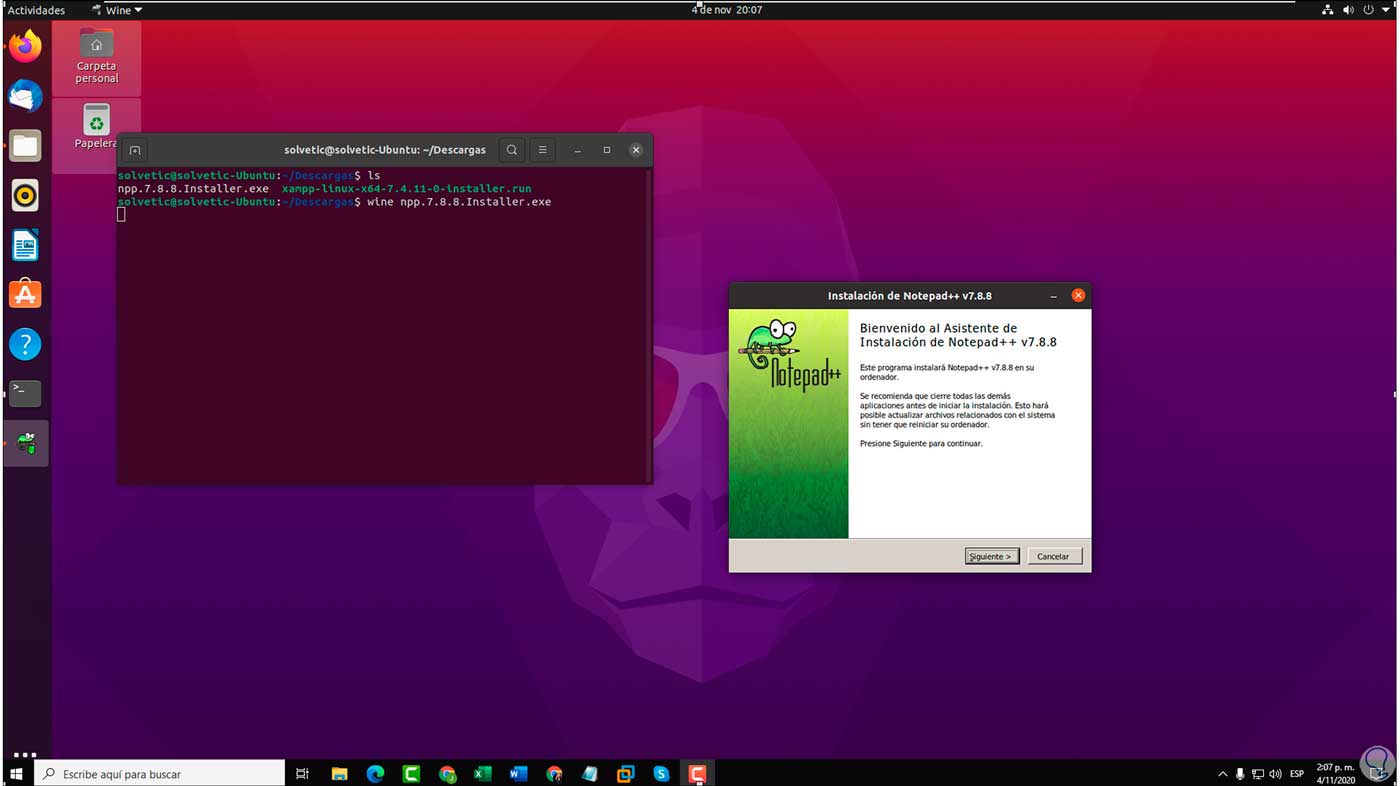Open the green Camtasia icon in the taskbar

pyautogui.click(x=411, y=774)
